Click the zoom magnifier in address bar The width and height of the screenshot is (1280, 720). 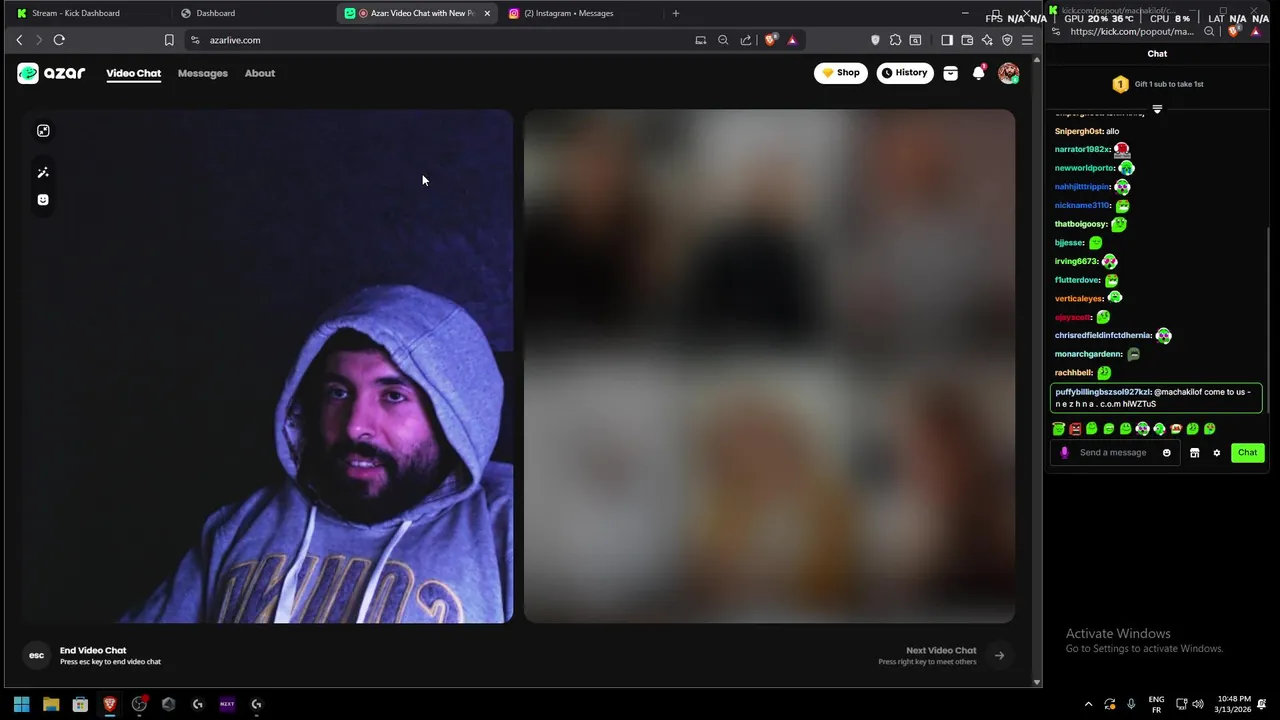(x=723, y=40)
